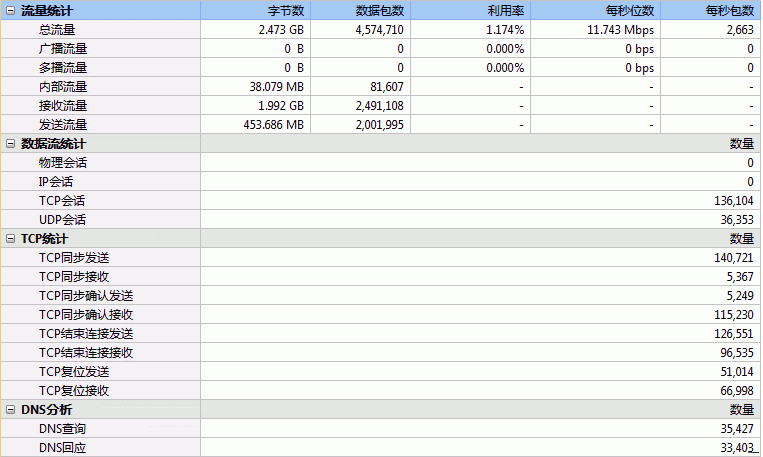The height and width of the screenshot is (457, 763).
Task: Select the DNS回应 row
Action: click(381, 447)
